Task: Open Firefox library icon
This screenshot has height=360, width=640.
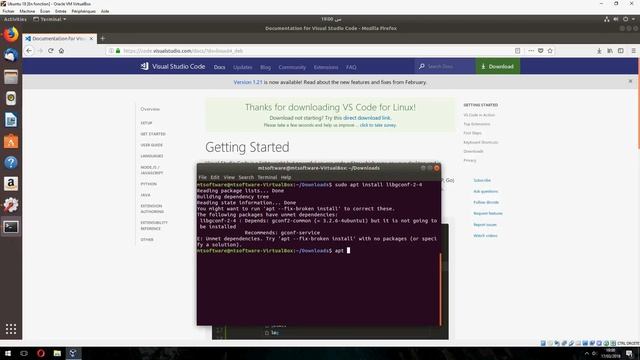Action: tap(610, 51)
